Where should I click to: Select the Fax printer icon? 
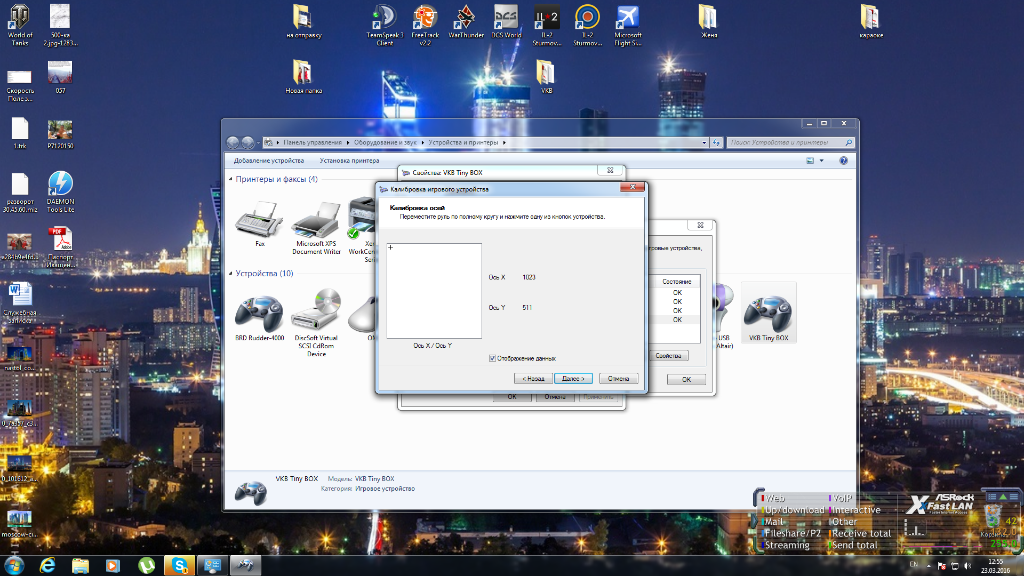(x=259, y=224)
